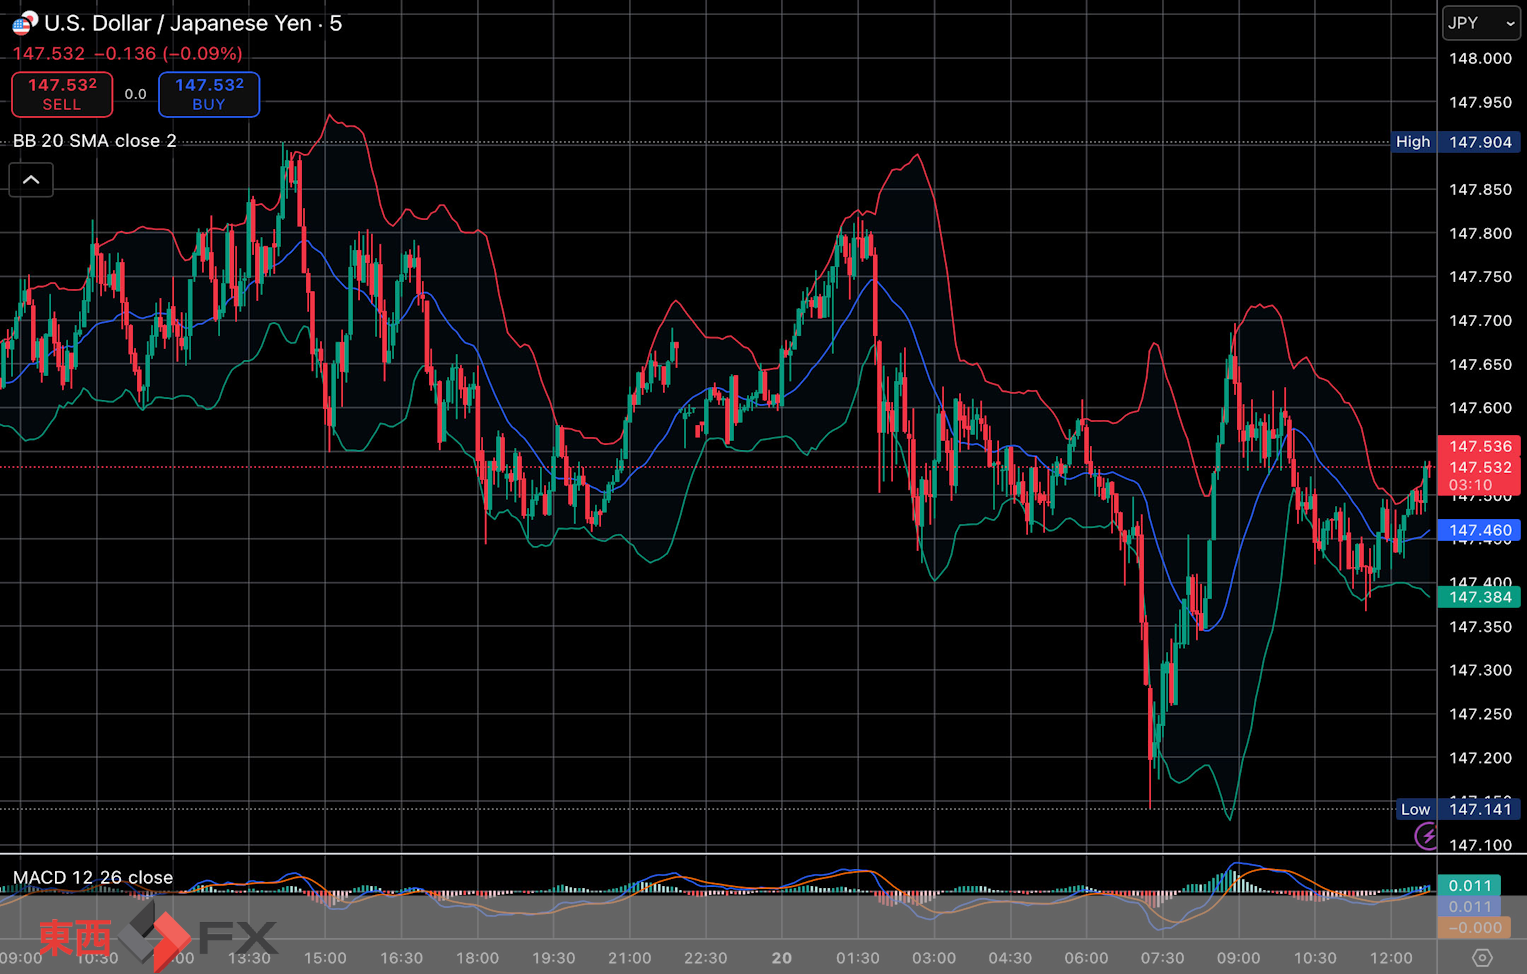
Task: Collapse the indicator legend with chevron
Action: click(x=31, y=180)
